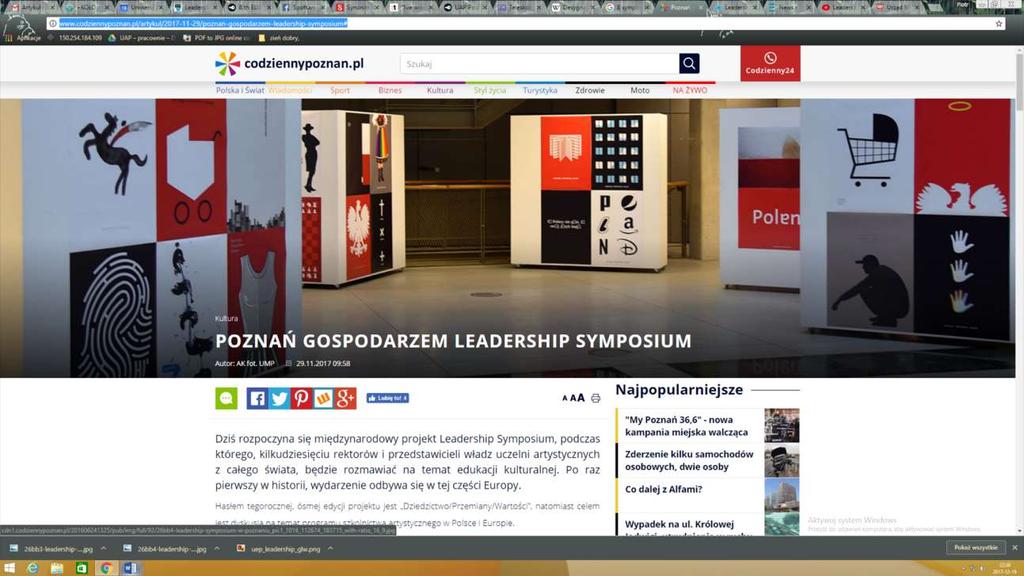
Task: Share article on Facebook
Action: pyautogui.click(x=257, y=398)
